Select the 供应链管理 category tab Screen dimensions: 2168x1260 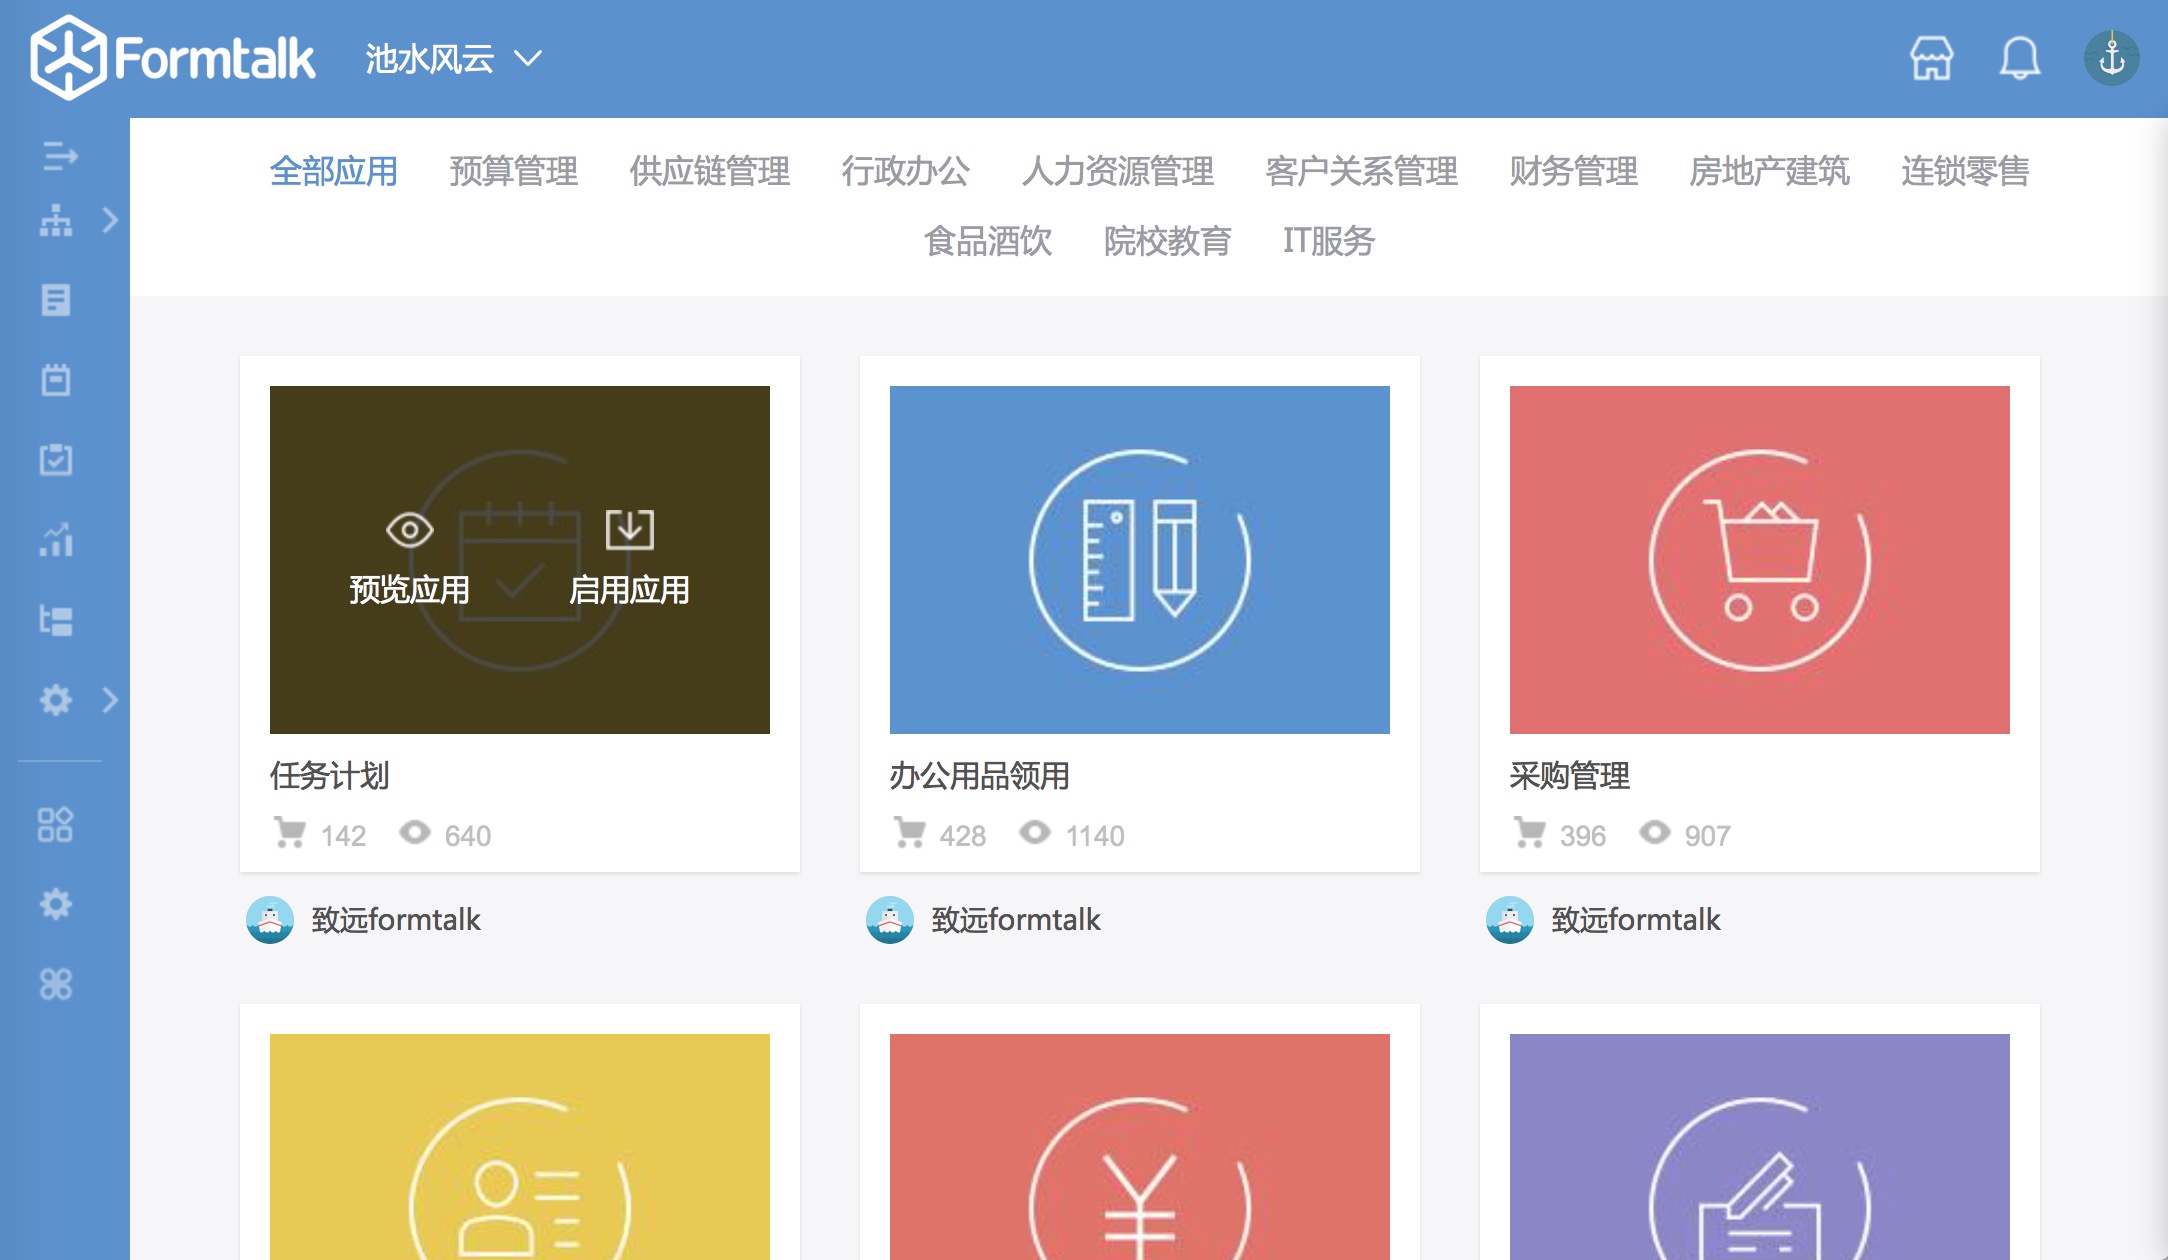(710, 171)
